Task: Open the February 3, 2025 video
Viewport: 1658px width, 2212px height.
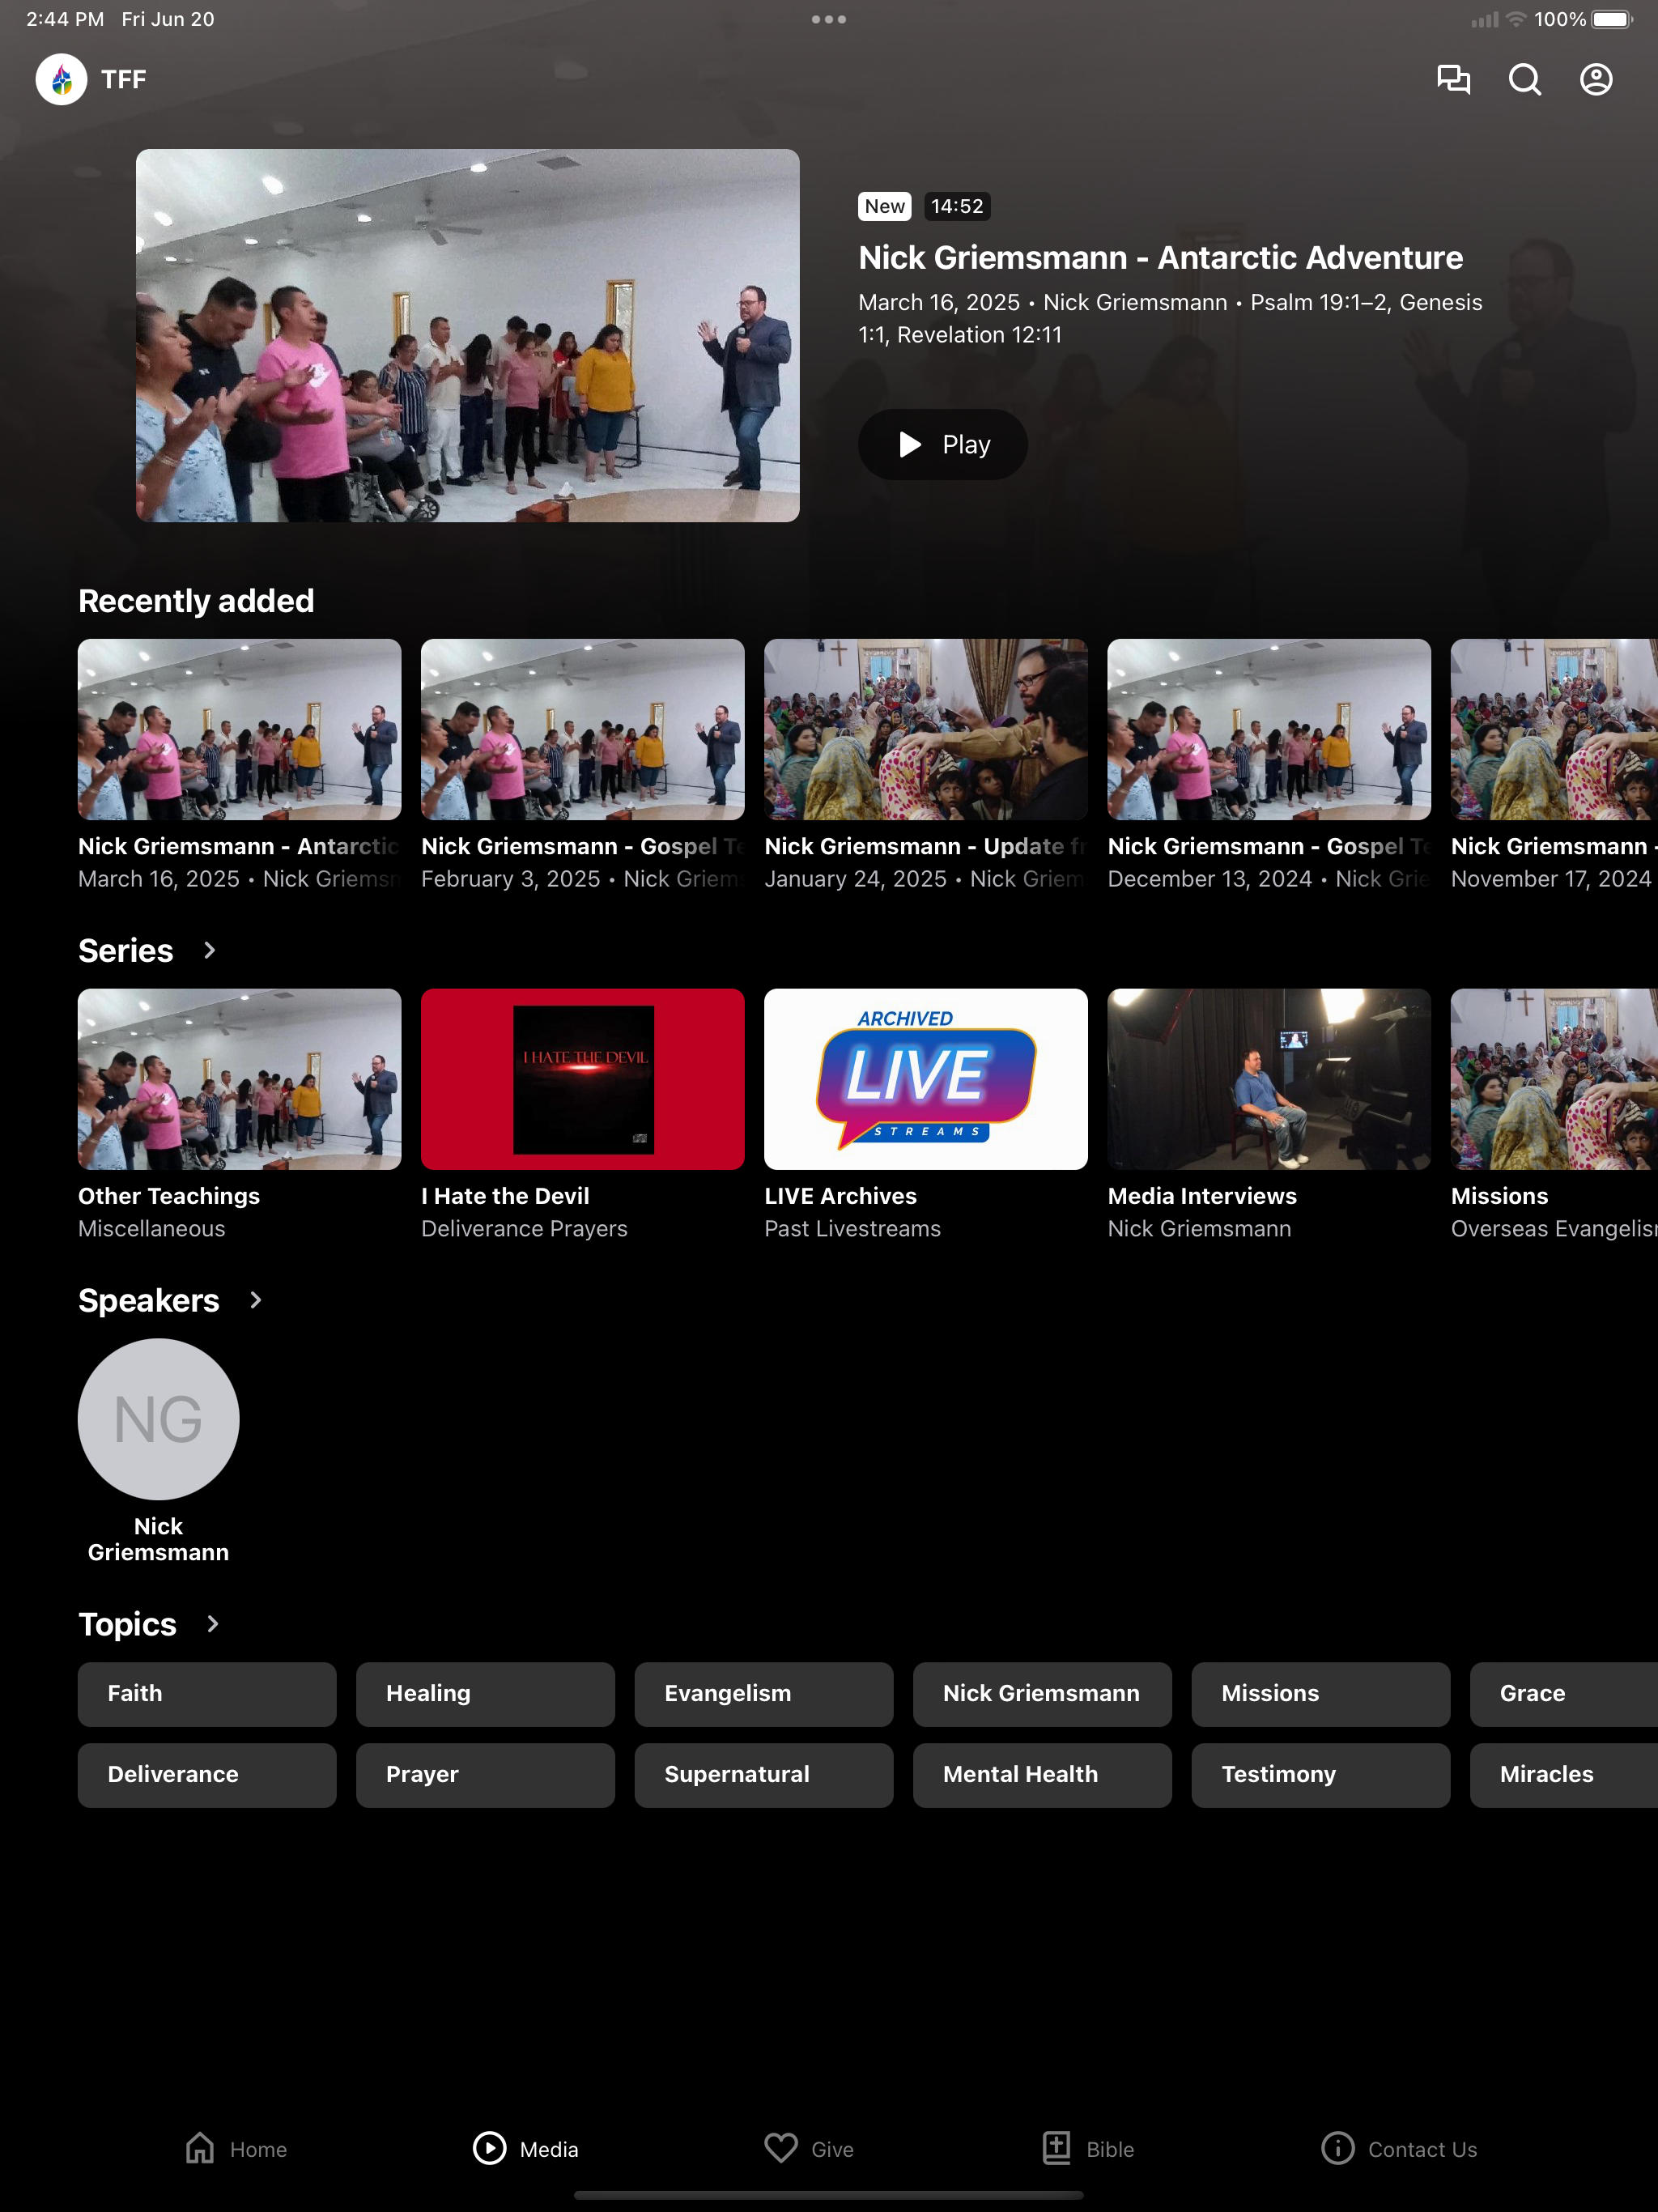Action: point(583,729)
